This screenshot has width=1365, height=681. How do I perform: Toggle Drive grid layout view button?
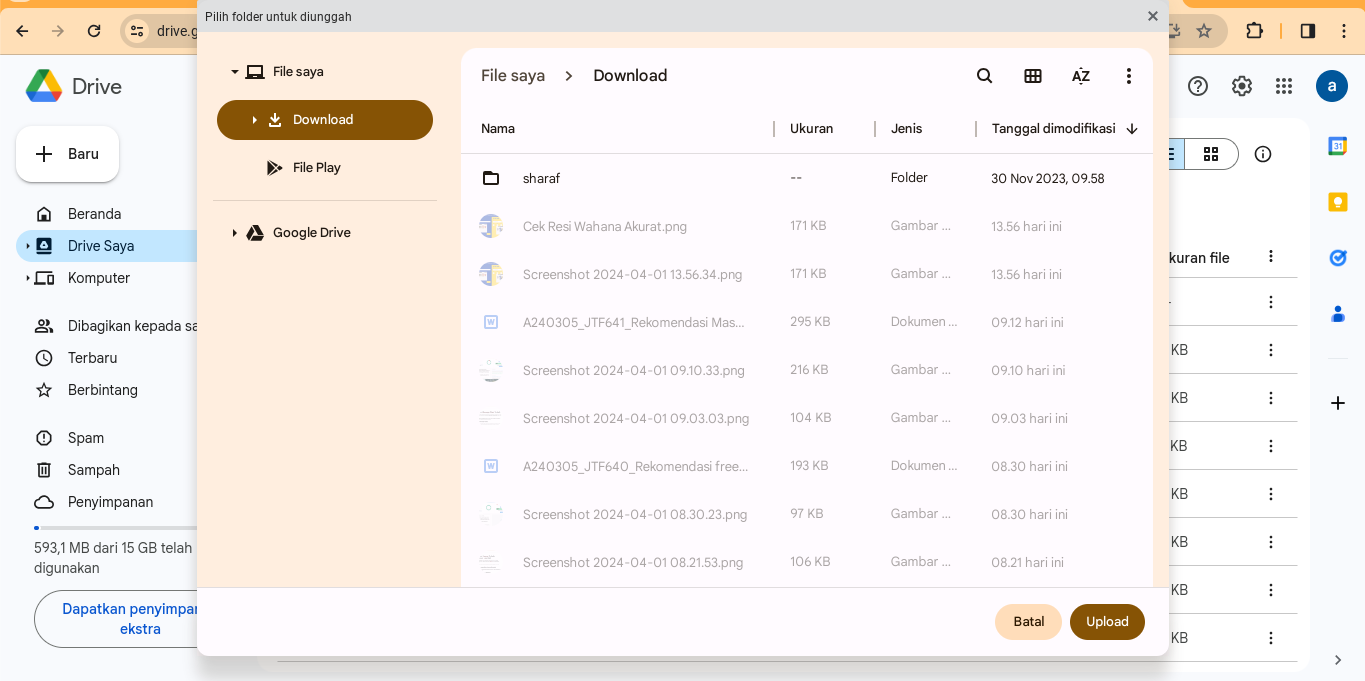tap(1211, 154)
